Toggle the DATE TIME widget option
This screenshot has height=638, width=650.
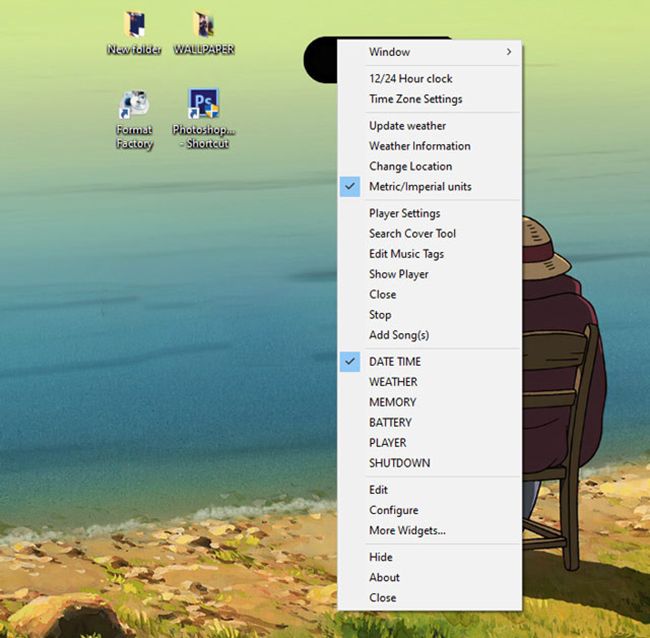tap(429, 361)
